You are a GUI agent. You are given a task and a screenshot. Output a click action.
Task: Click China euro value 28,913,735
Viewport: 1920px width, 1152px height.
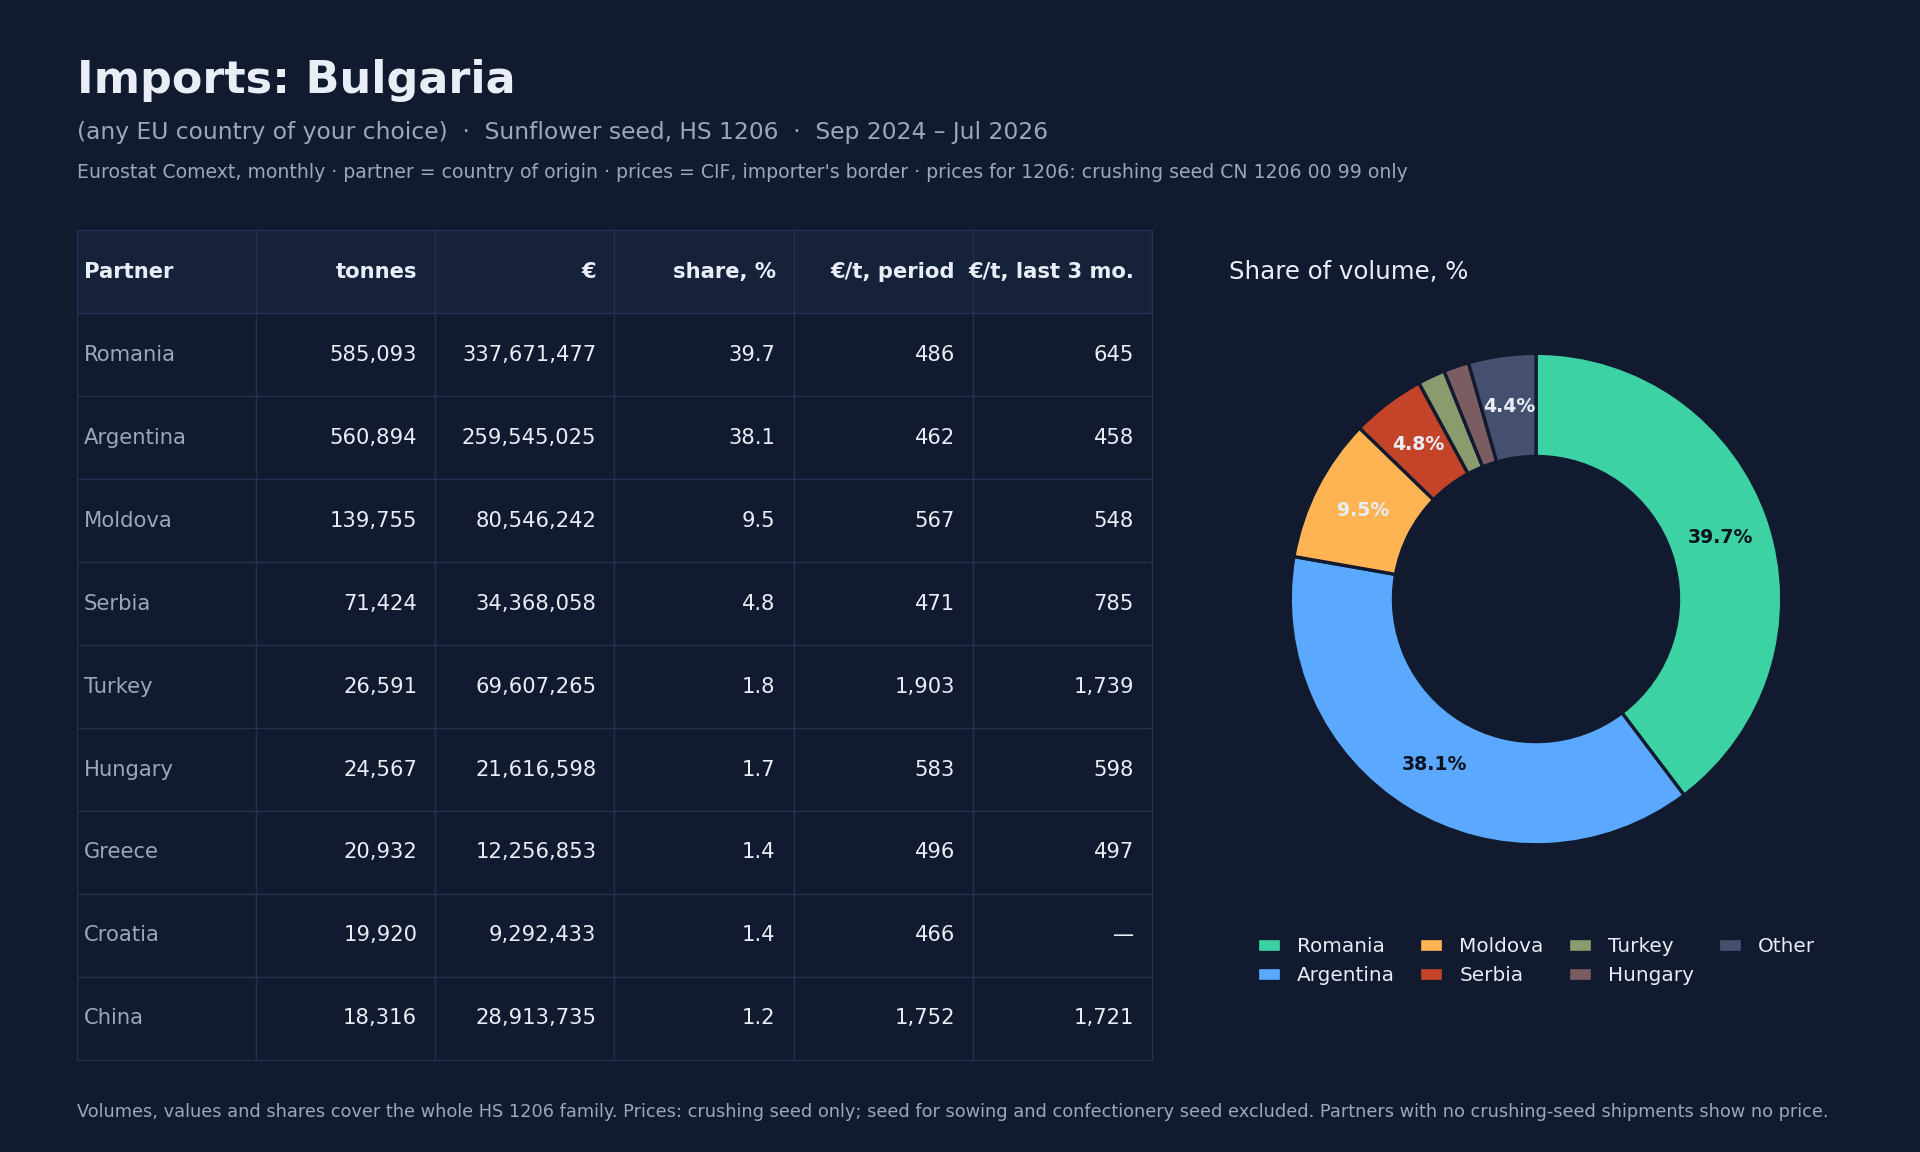(x=536, y=1018)
